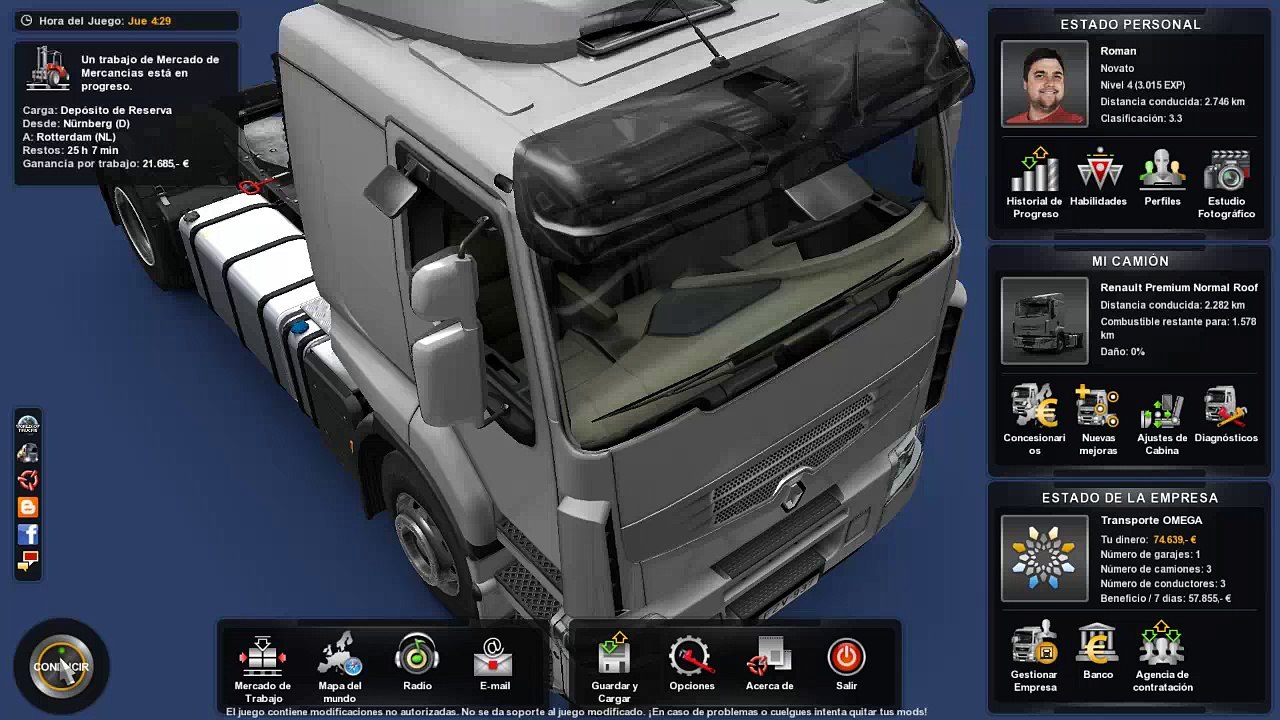Click 'Número de conductores: 3' text

click(1163, 584)
